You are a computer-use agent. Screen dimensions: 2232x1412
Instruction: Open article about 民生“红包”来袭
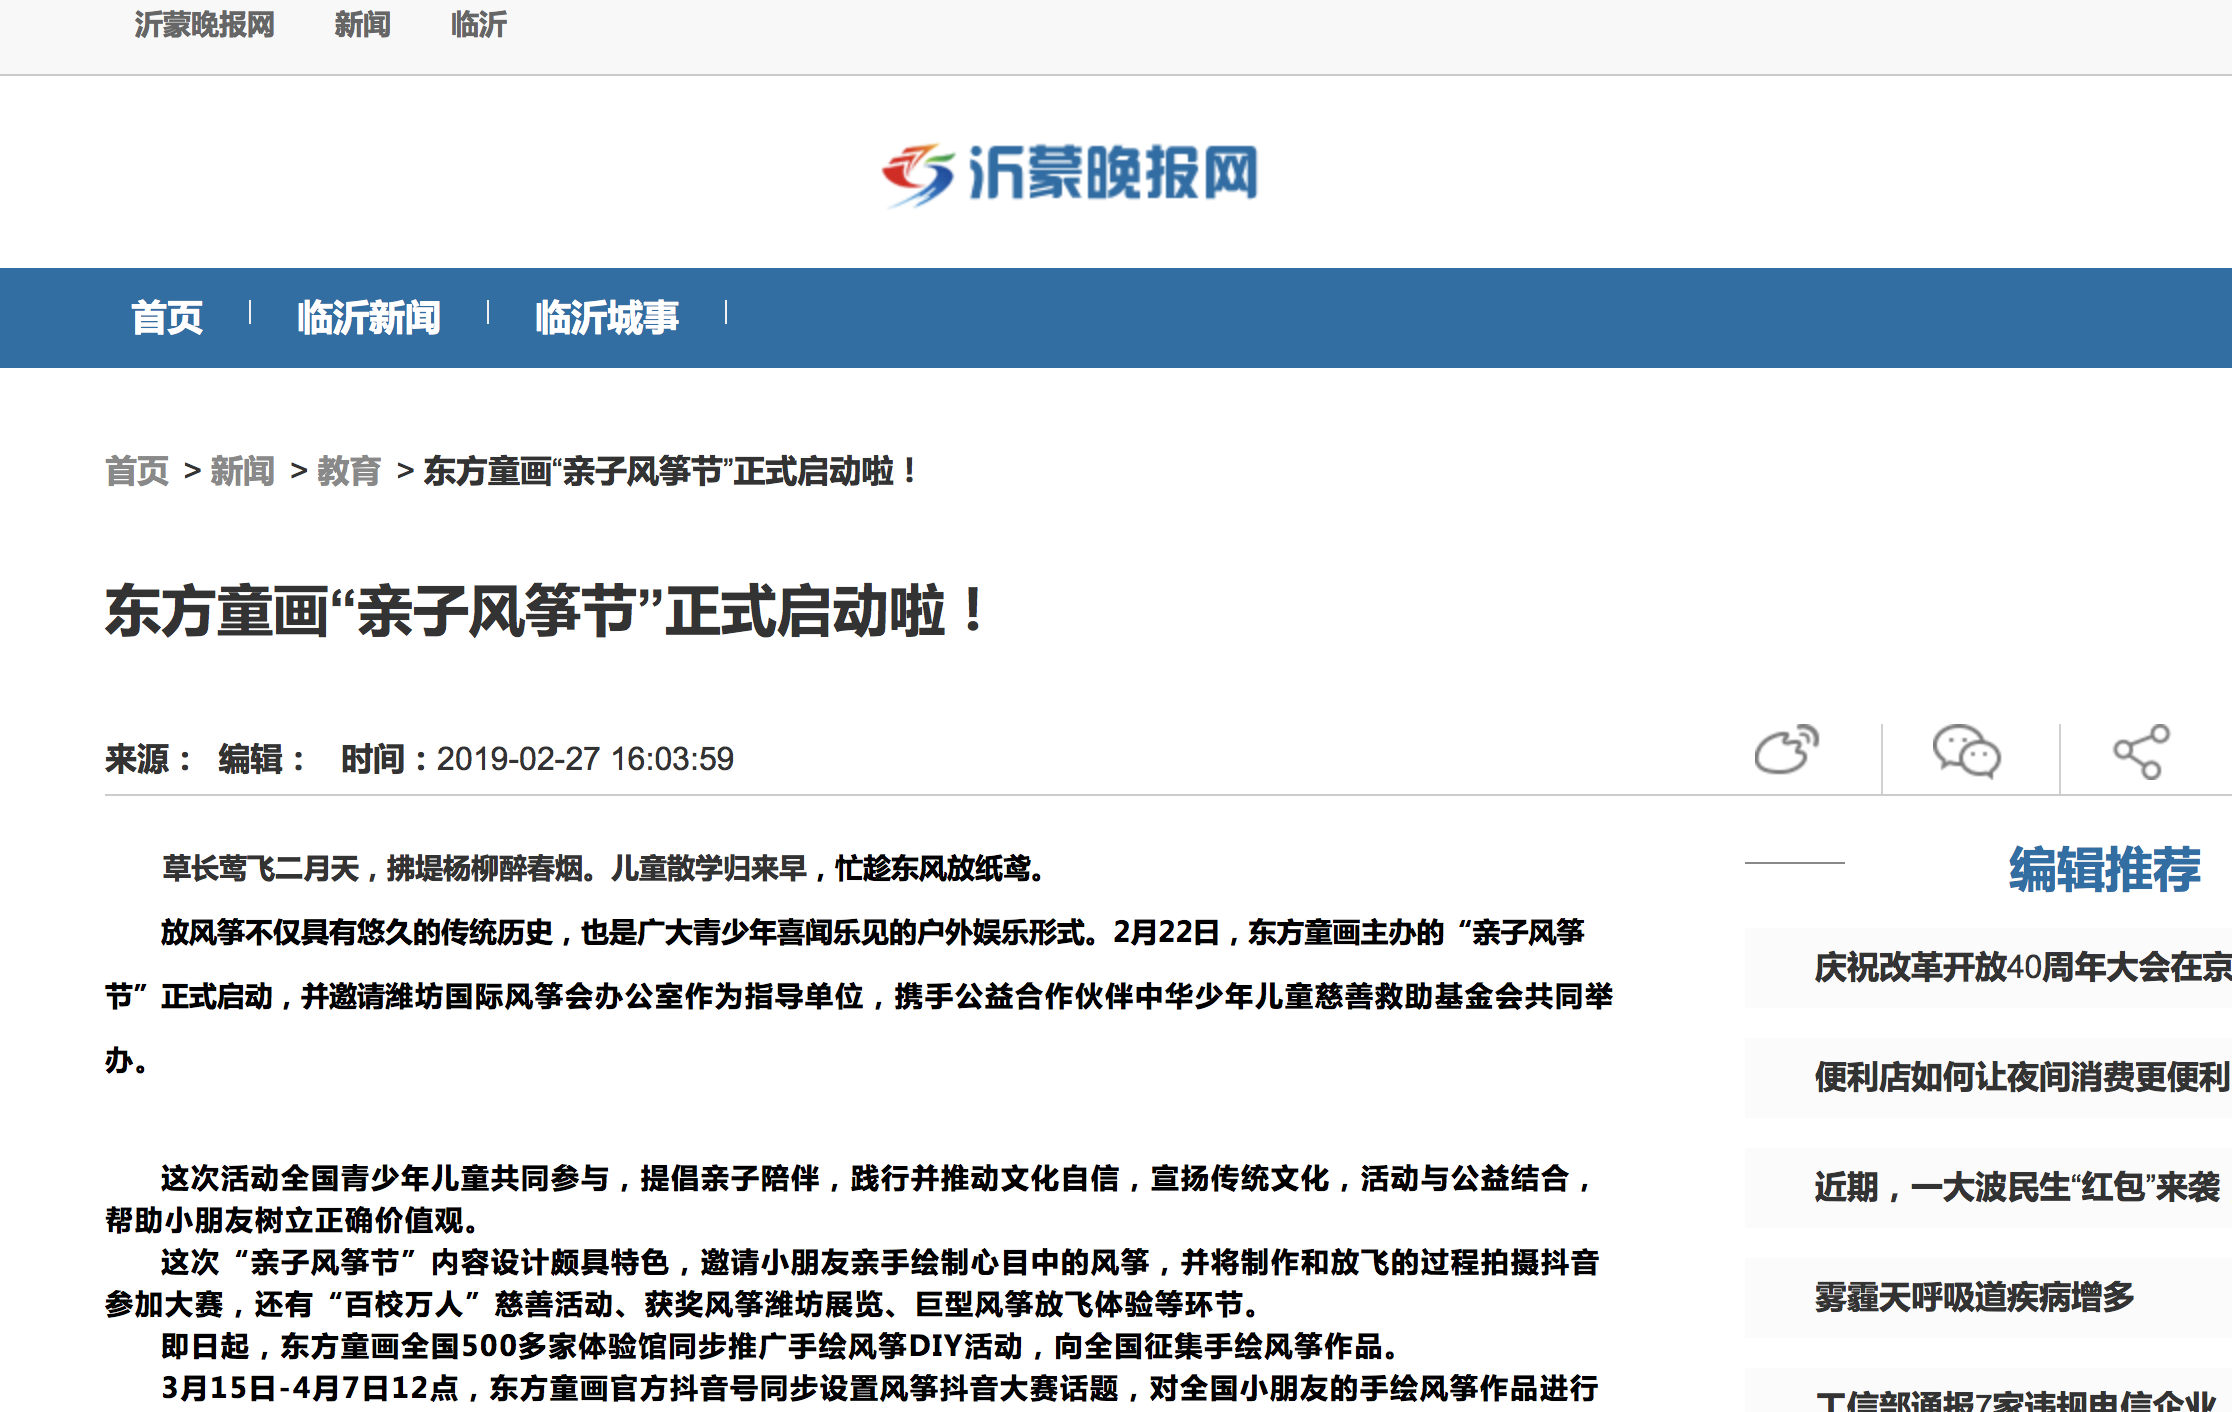coord(2016,1187)
